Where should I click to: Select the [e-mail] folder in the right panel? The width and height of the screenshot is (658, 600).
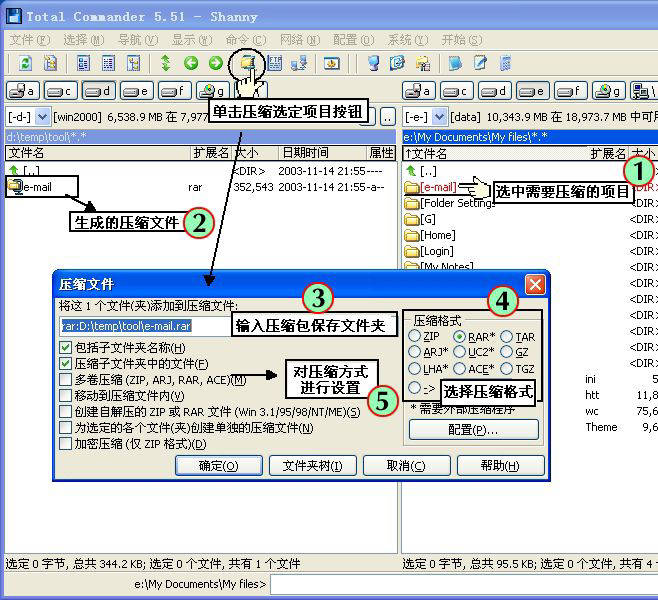point(438,187)
